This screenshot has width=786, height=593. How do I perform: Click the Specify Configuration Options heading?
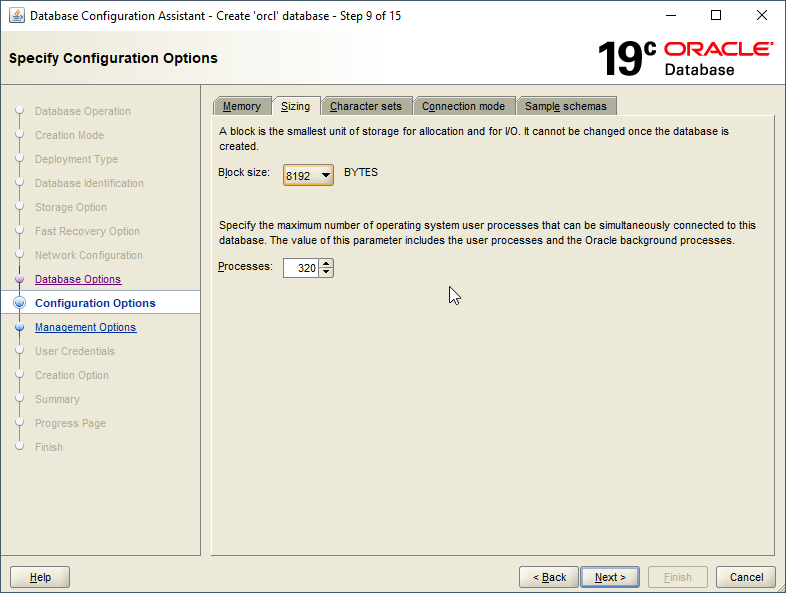coord(113,58)
